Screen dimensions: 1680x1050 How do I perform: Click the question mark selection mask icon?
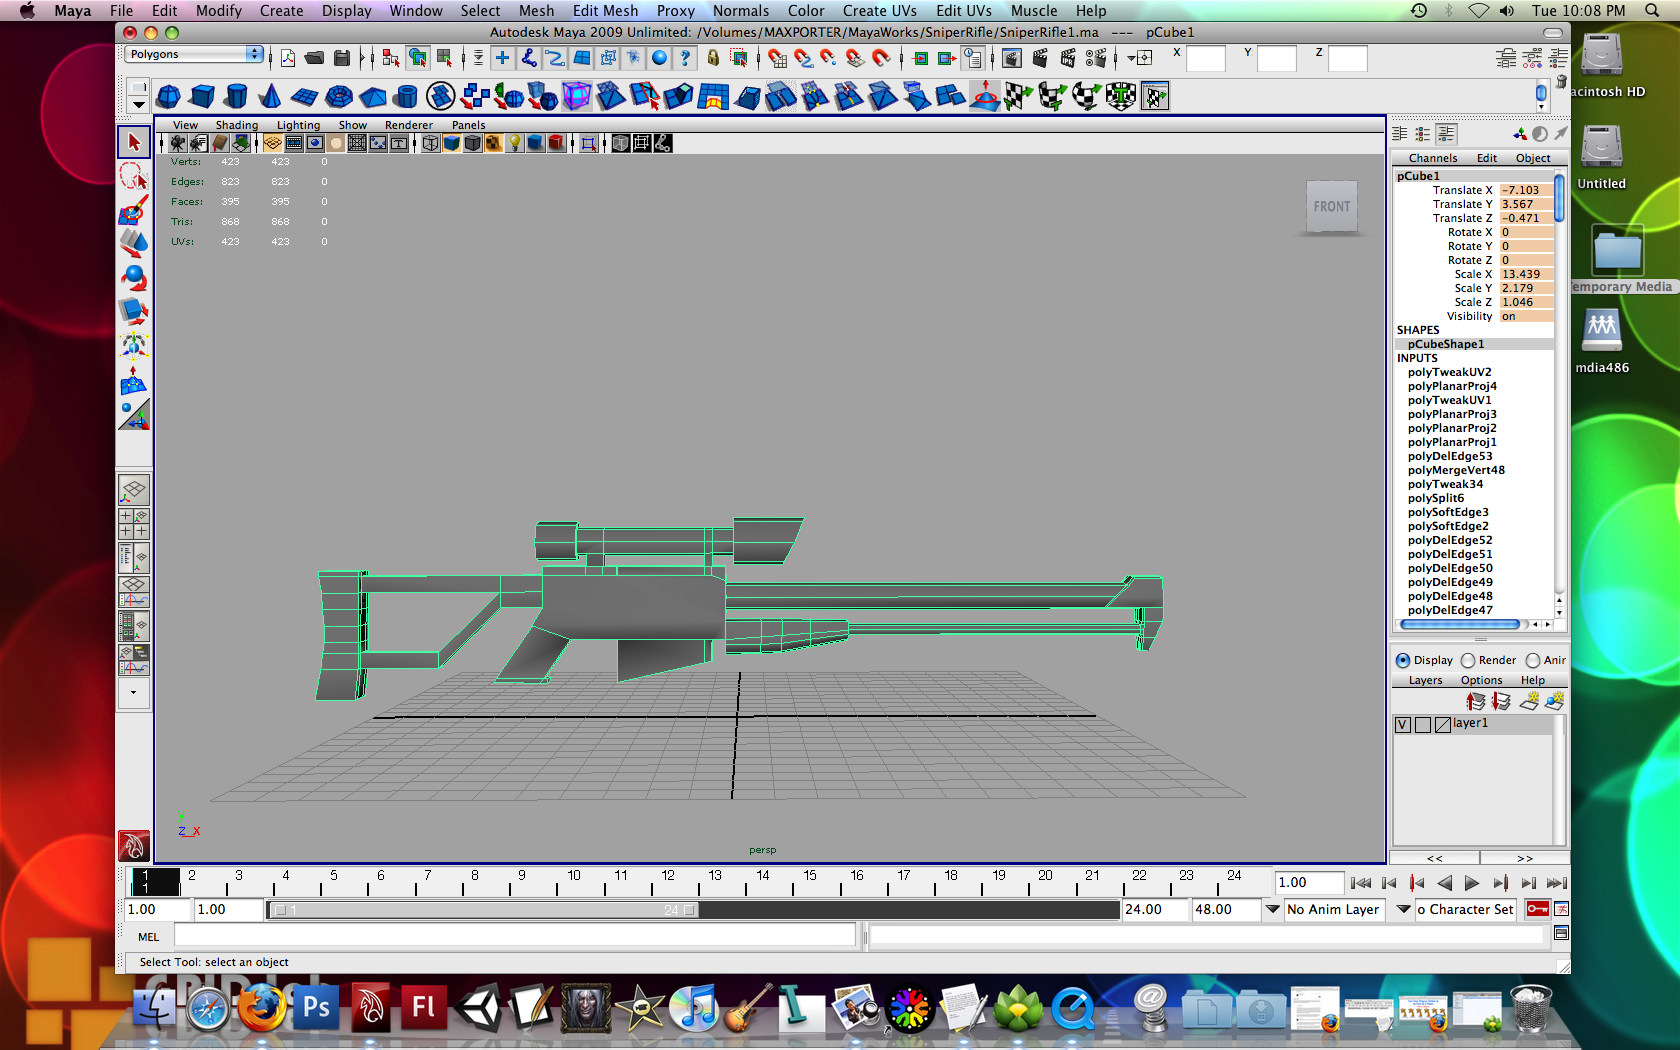point(685,58)
